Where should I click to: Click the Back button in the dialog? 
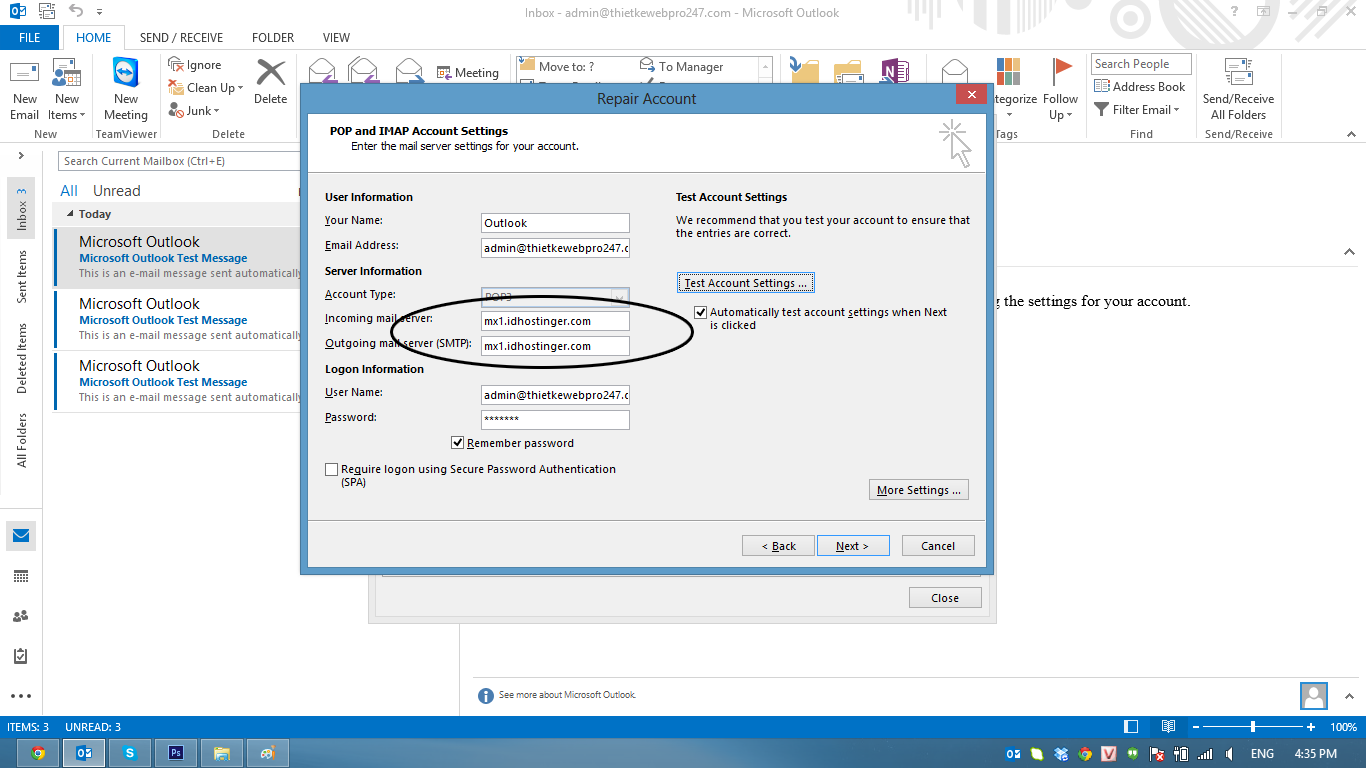pyautogui.click(x=778, y=546)
